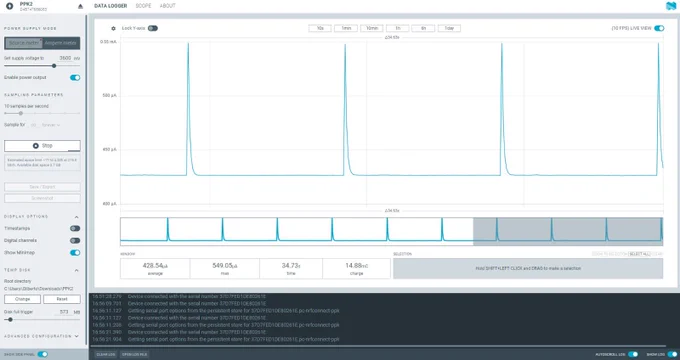Viewport: 680px width, 360px height.
Task: Select Source meter mode
Action: tap(23, 43)
